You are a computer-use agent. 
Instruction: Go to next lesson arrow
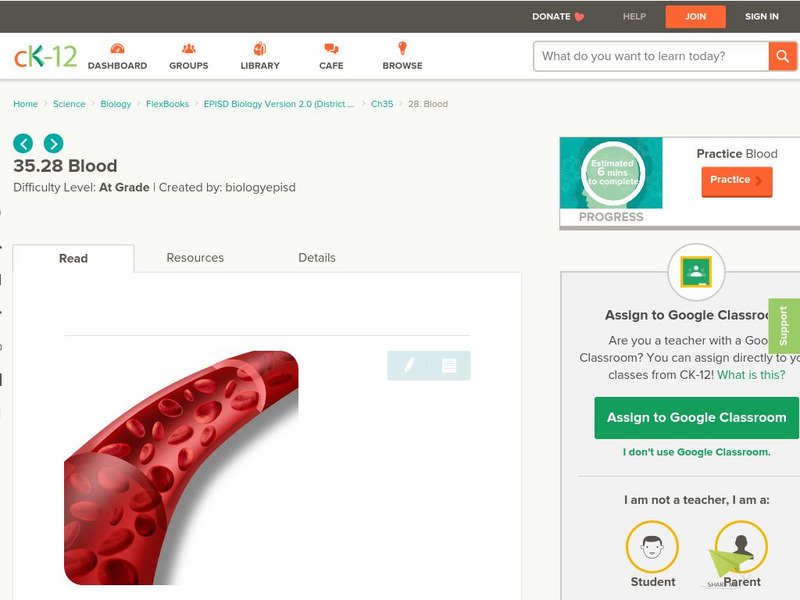point(54,143)
